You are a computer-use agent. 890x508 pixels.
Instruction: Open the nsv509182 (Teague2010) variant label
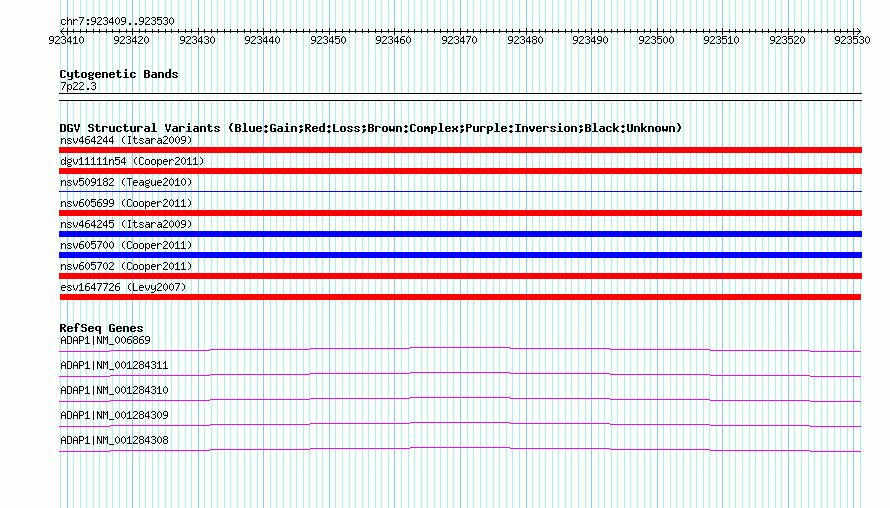pos(126,182)
